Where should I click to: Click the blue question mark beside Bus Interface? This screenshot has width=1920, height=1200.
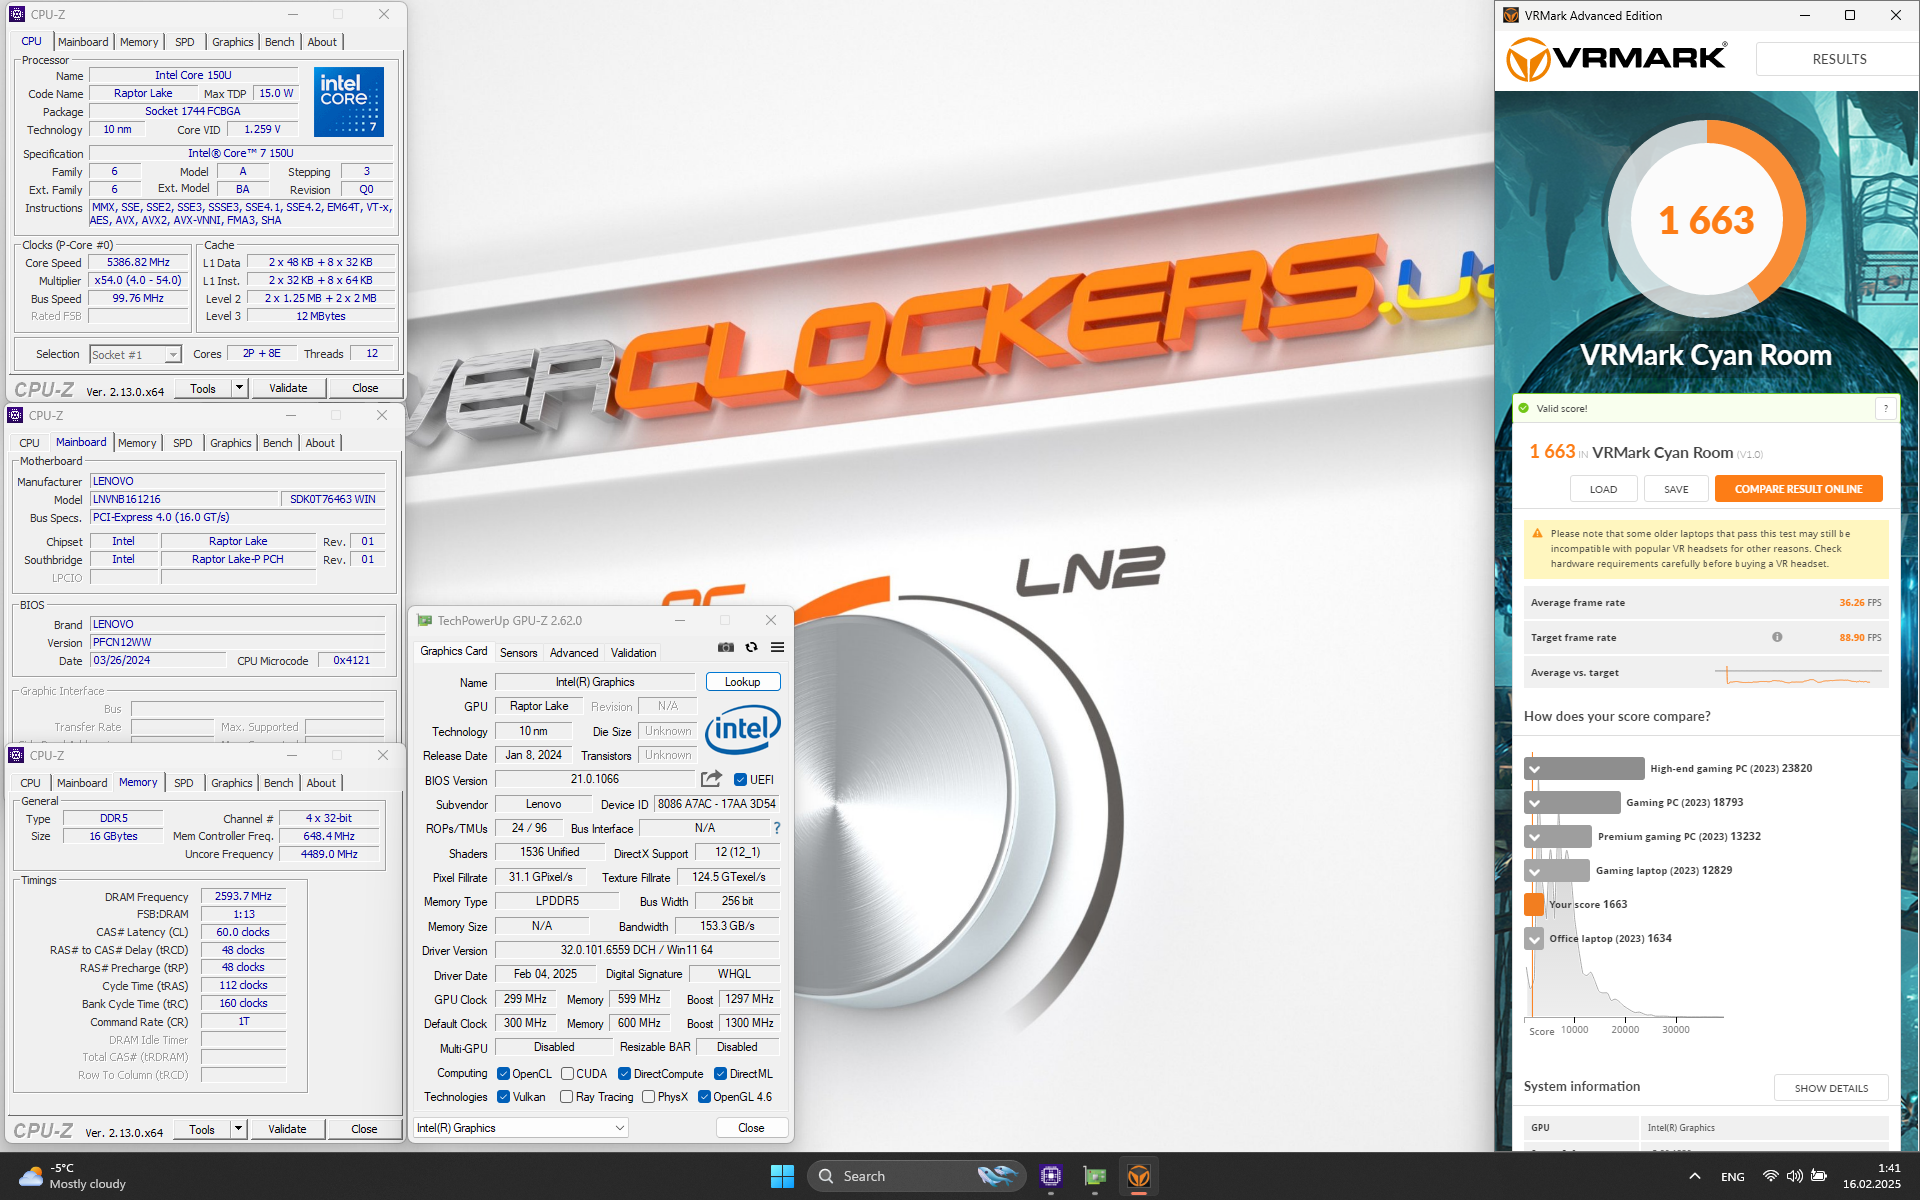(x=776, y=828)
